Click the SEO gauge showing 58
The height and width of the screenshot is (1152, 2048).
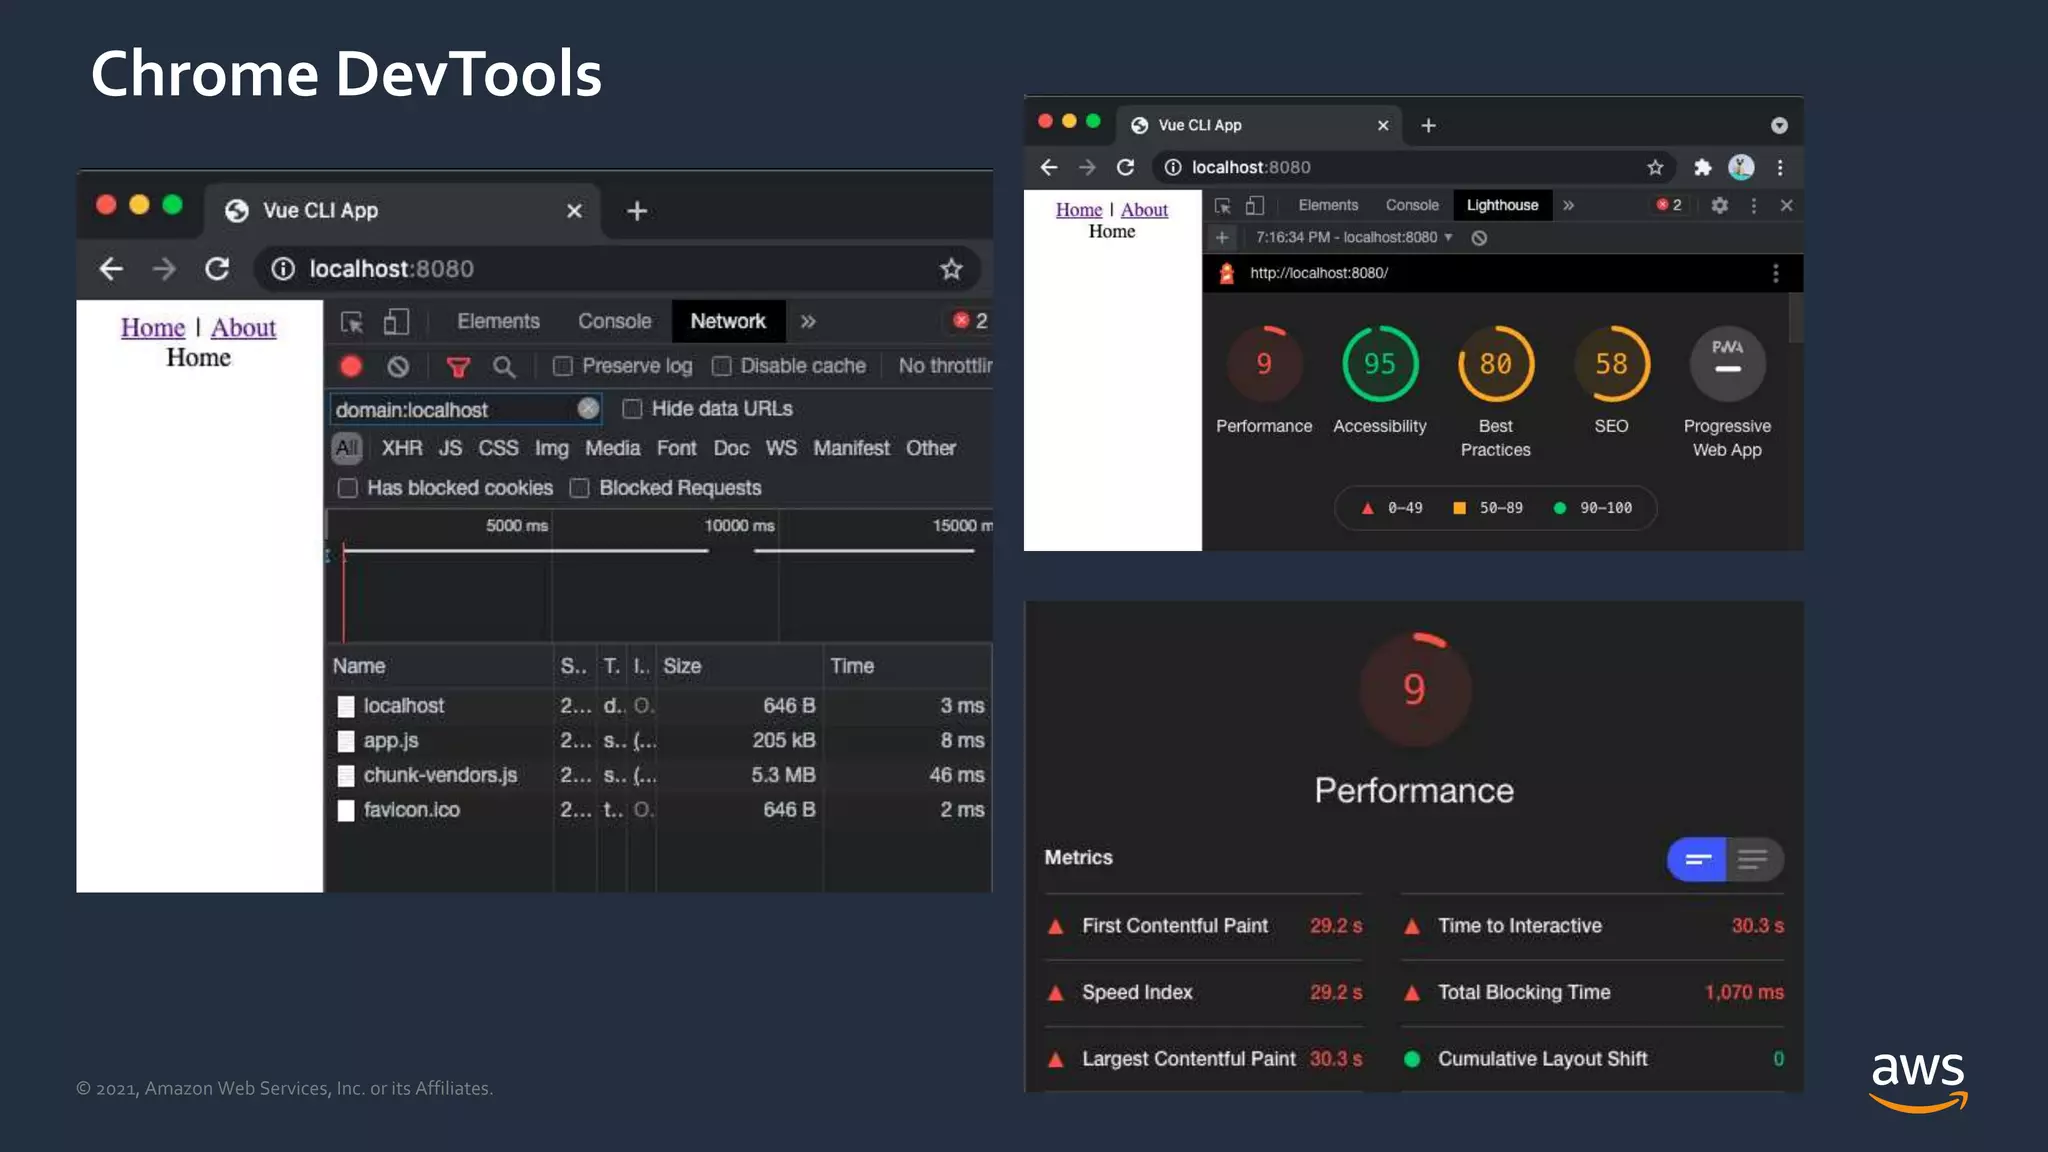1611,363
